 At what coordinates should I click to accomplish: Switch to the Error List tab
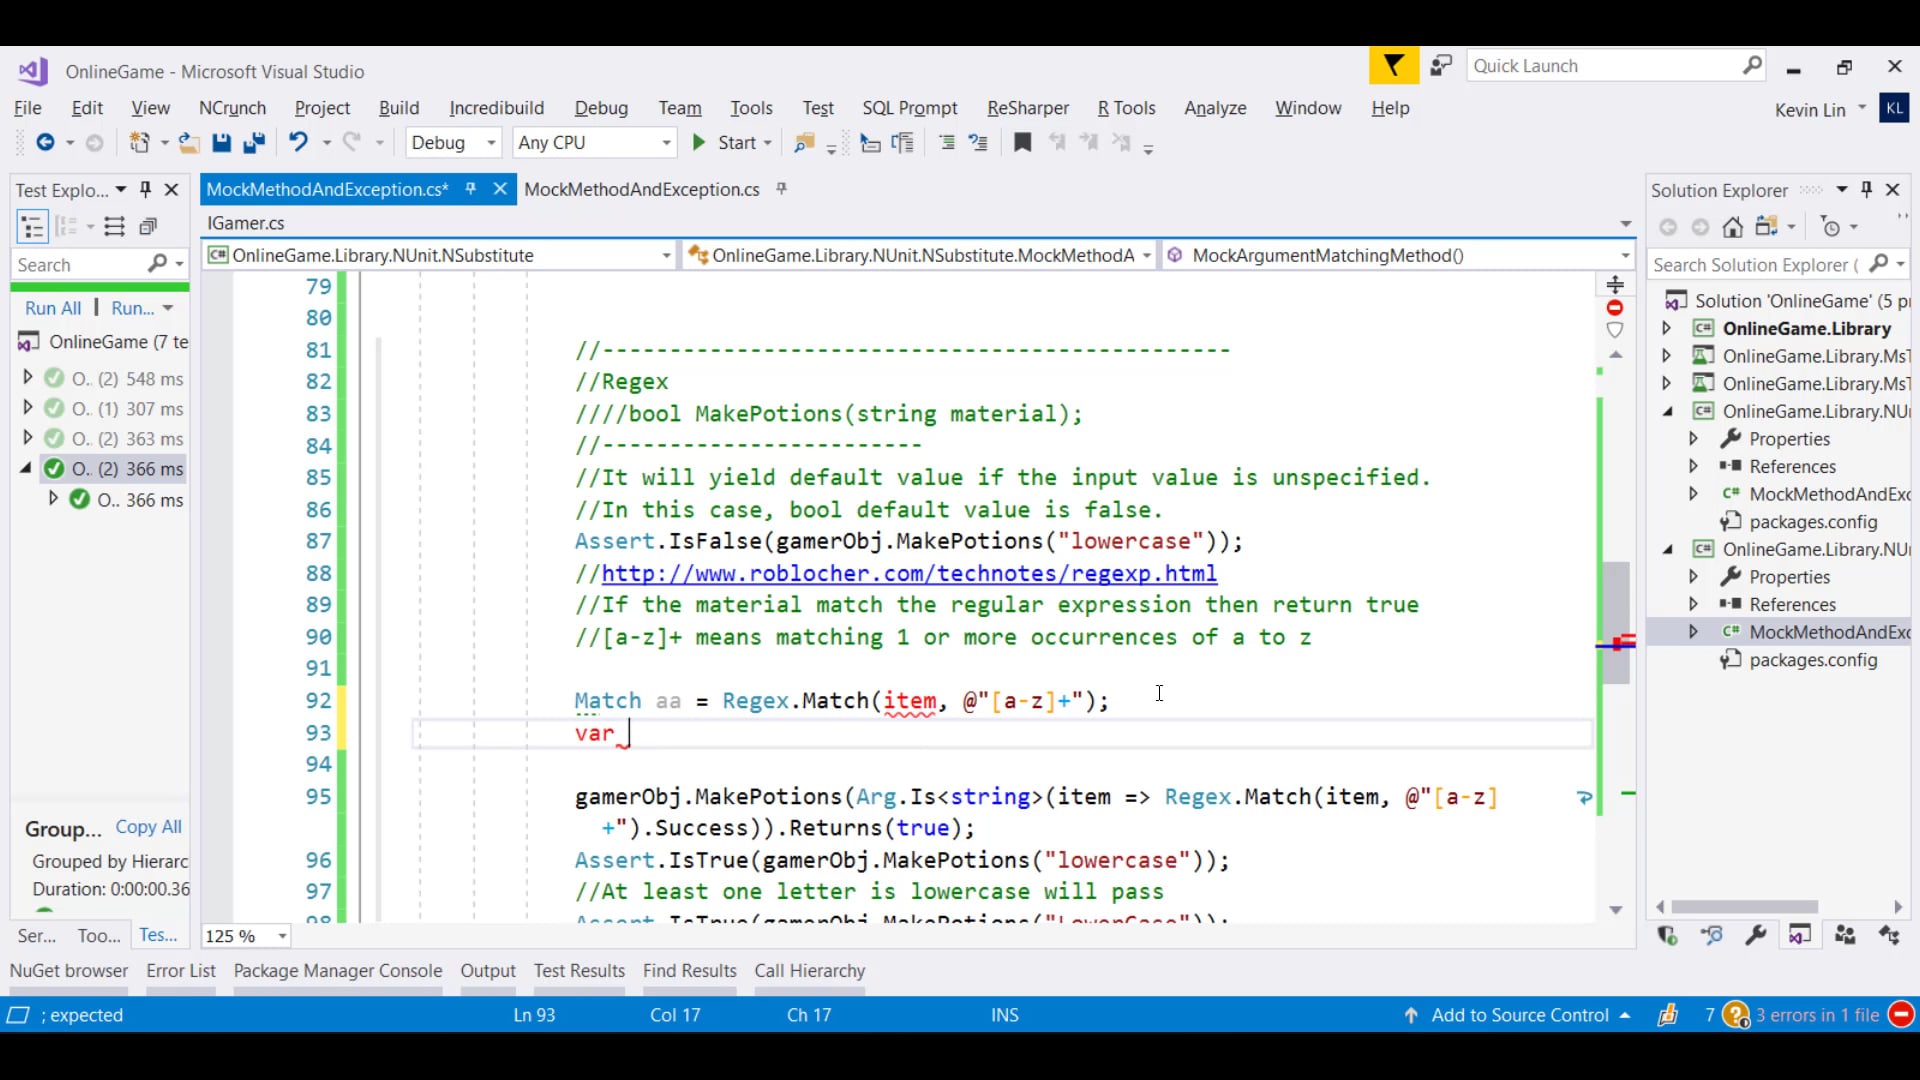pos(180,970)
